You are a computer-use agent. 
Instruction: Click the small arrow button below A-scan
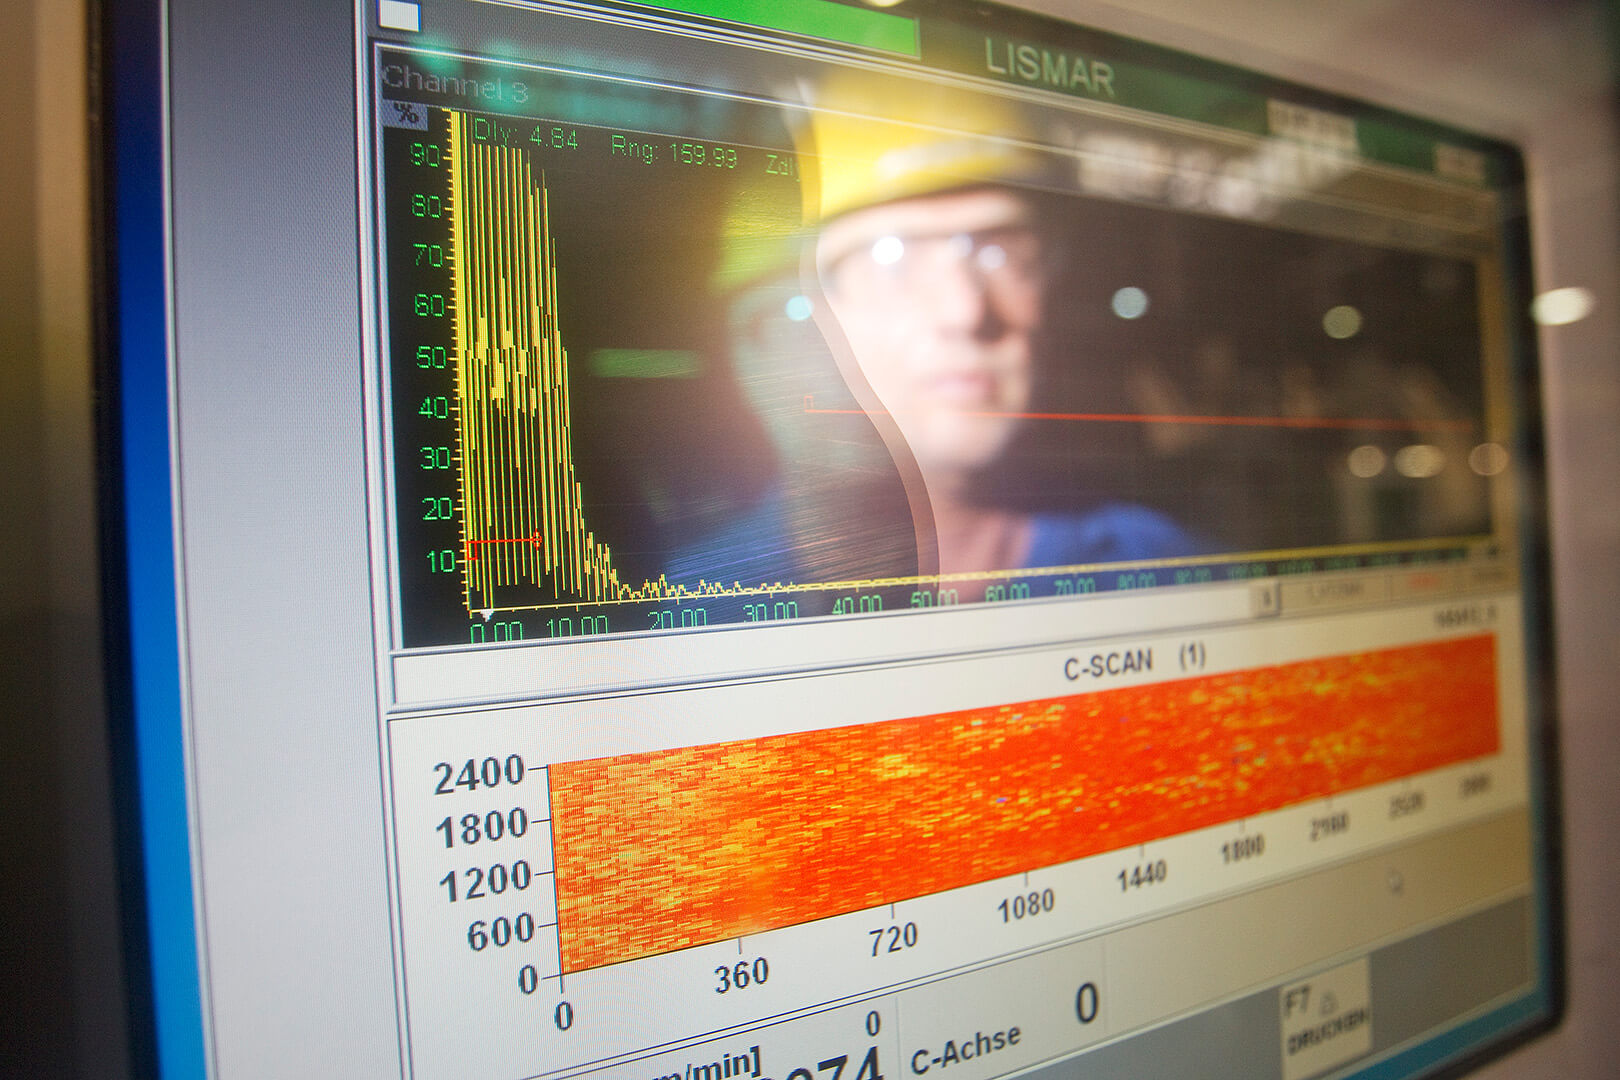(x=1266, y=598)
